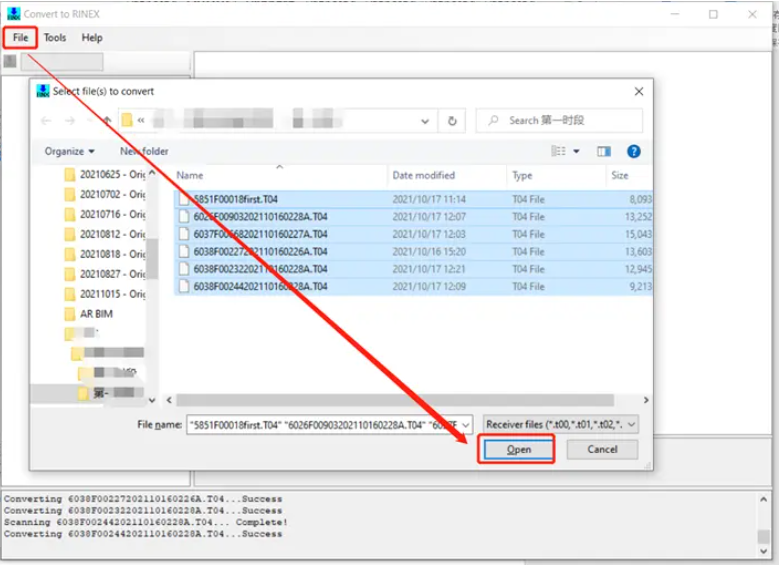The width and height of the screenshot is (780, 565).
Task: Open the view options dropdown arrow
Action: point(577,151)
